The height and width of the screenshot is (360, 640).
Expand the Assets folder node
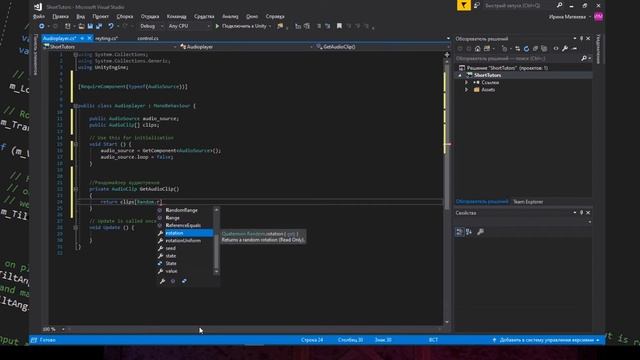467,90
